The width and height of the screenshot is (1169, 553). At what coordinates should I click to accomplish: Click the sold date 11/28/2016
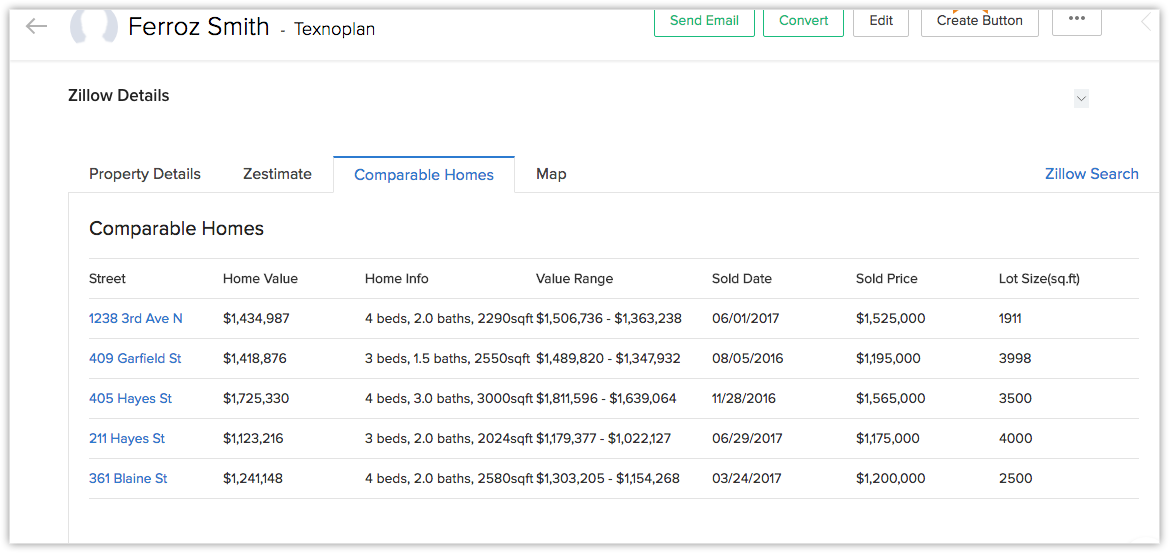click(744, 399)
